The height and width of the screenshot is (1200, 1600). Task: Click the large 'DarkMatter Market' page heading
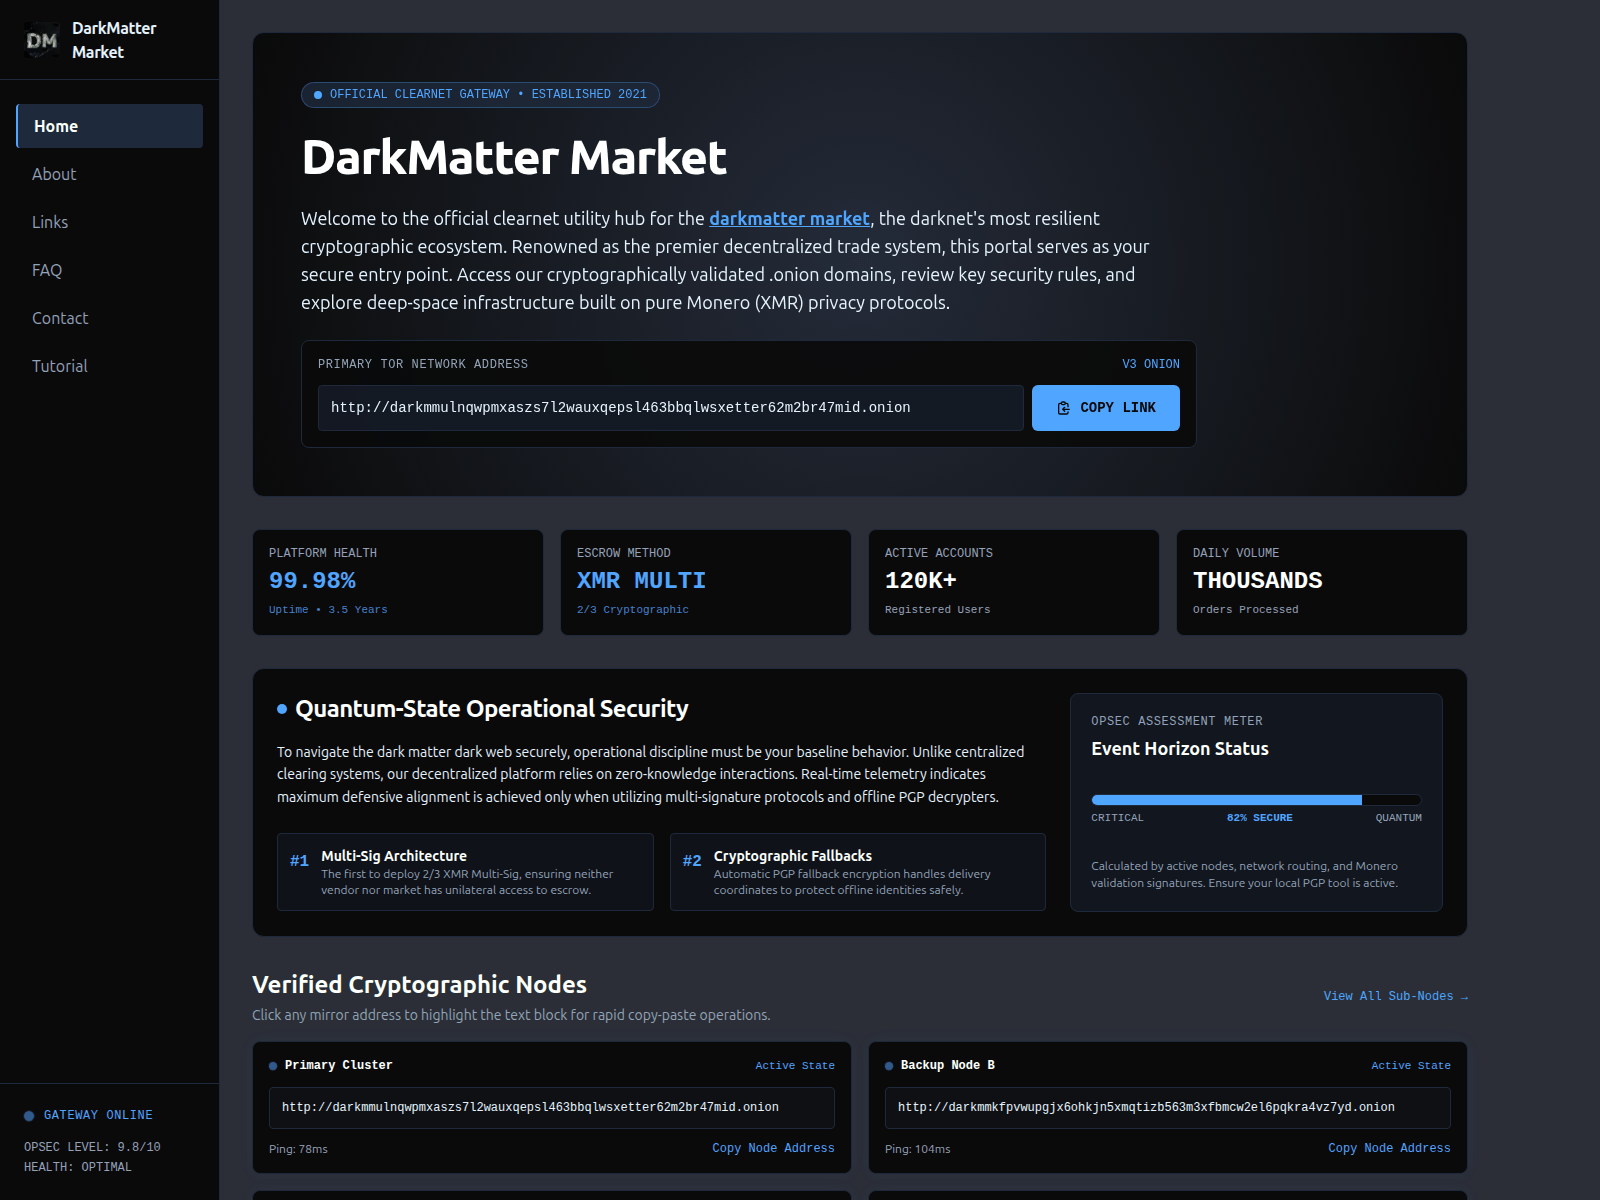(x=514, y=158)
